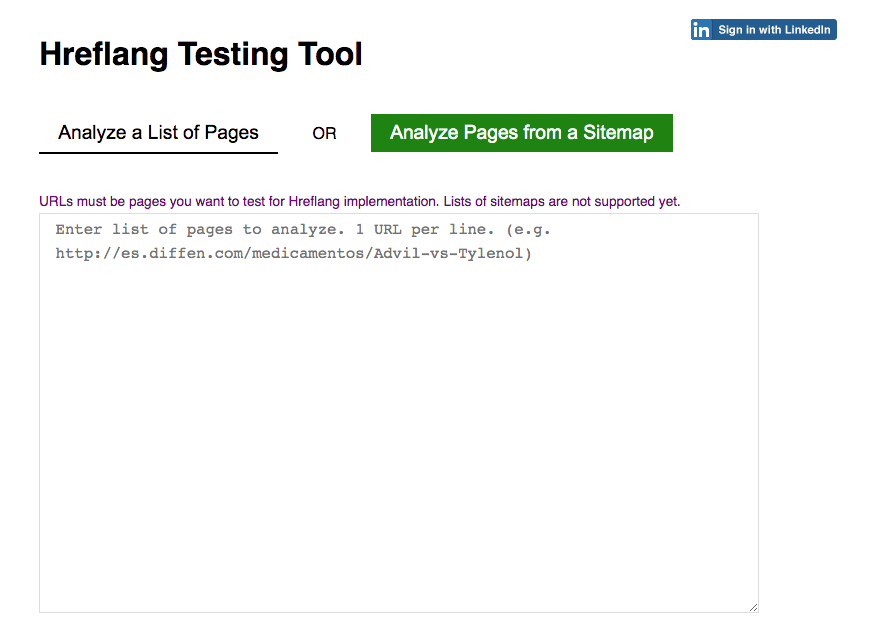The height and width of the screenshot is (622, 893).
Task: Click the 'Sign in with LinkedIn' text label
Action: (x=774, y=30)
